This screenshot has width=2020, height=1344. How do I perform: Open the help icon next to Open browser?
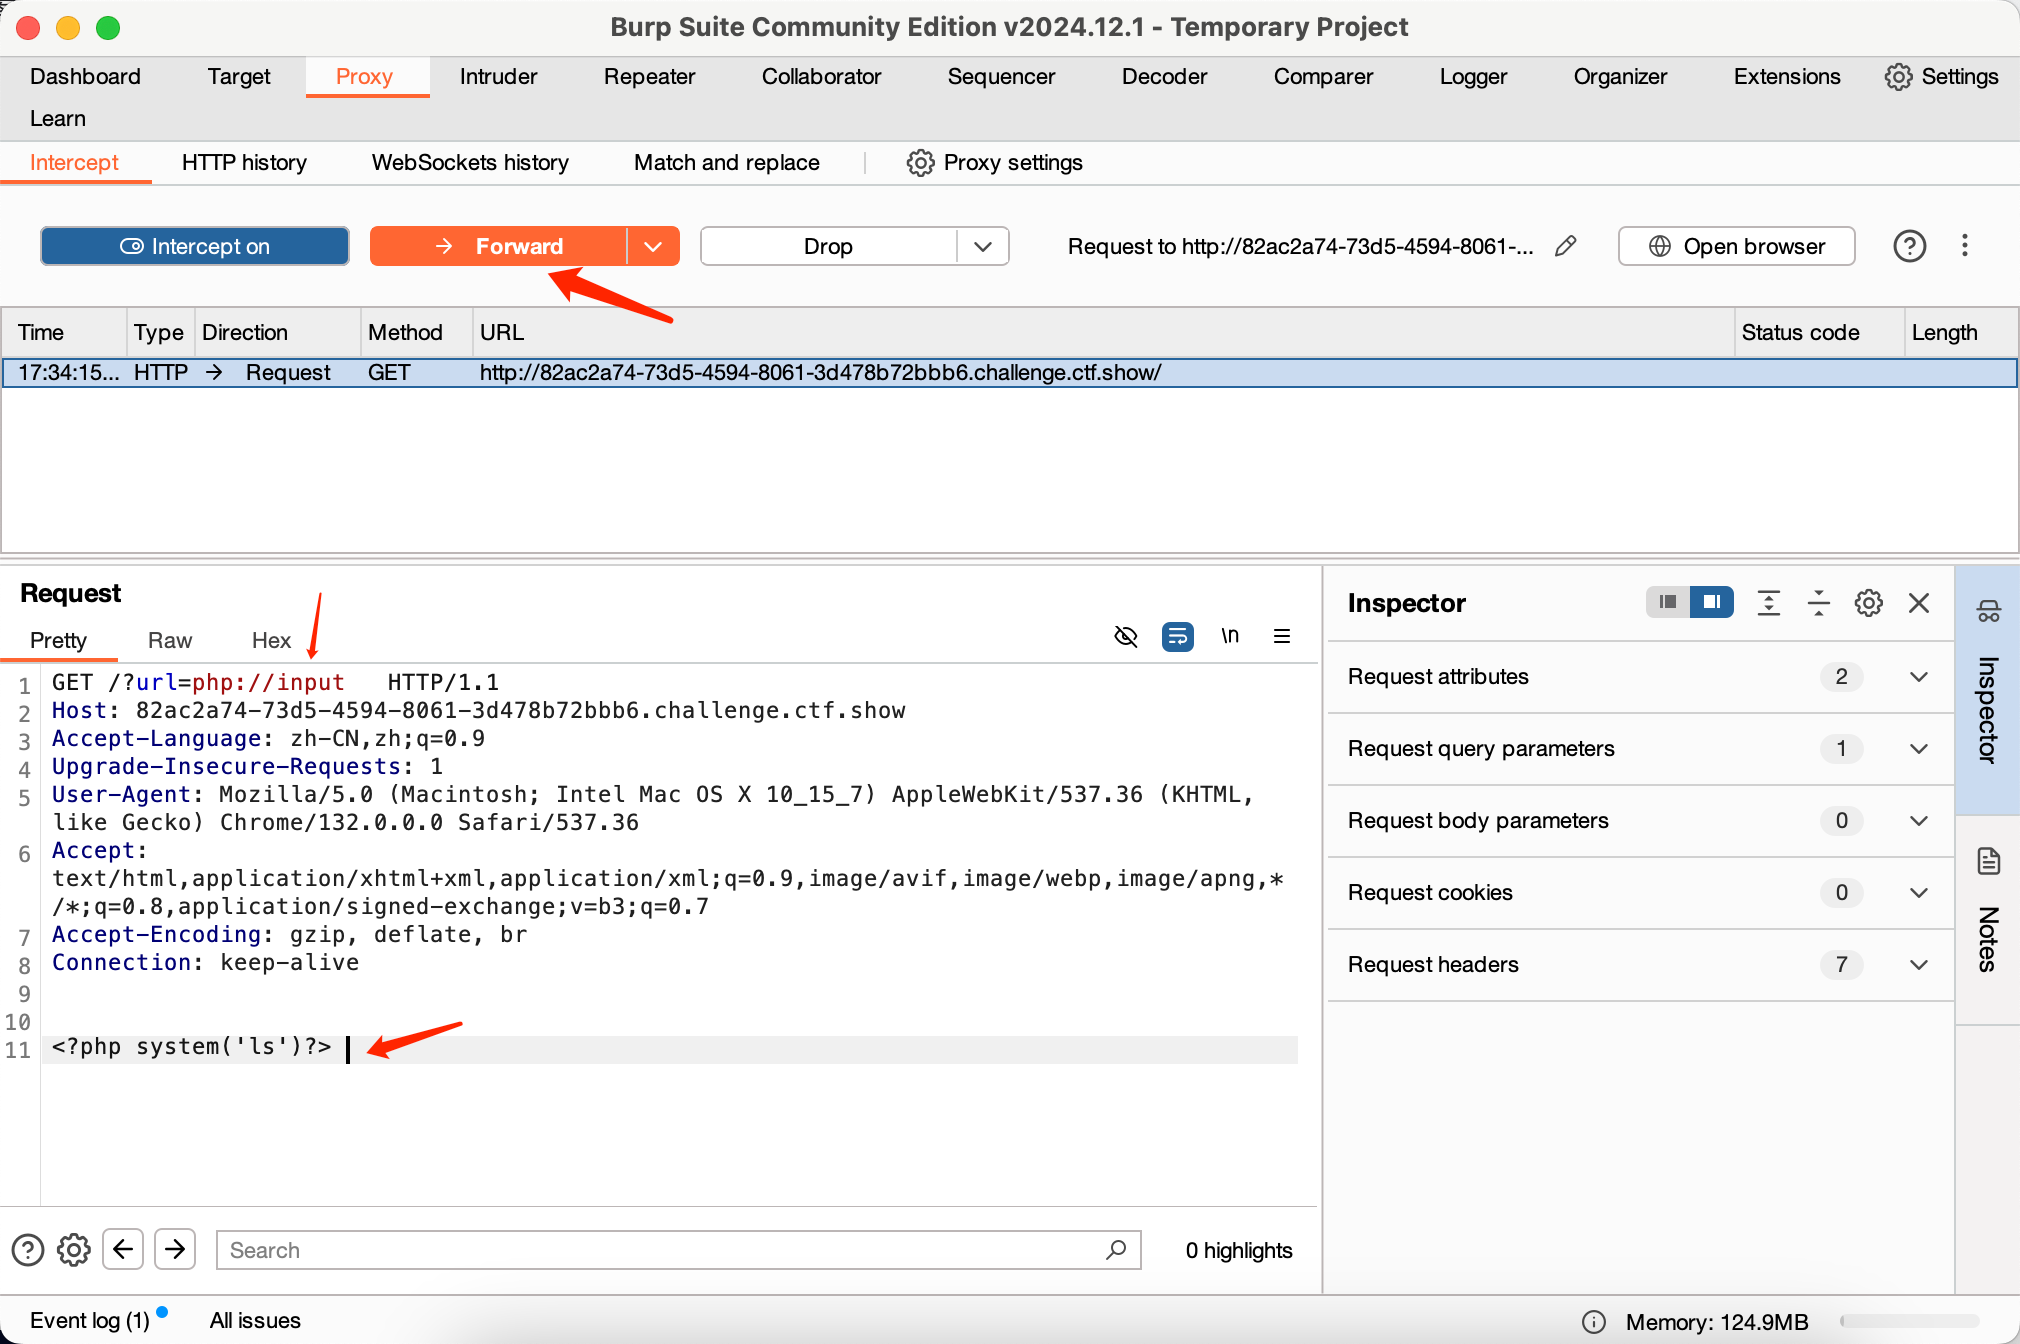click(x=1910, y=246)
